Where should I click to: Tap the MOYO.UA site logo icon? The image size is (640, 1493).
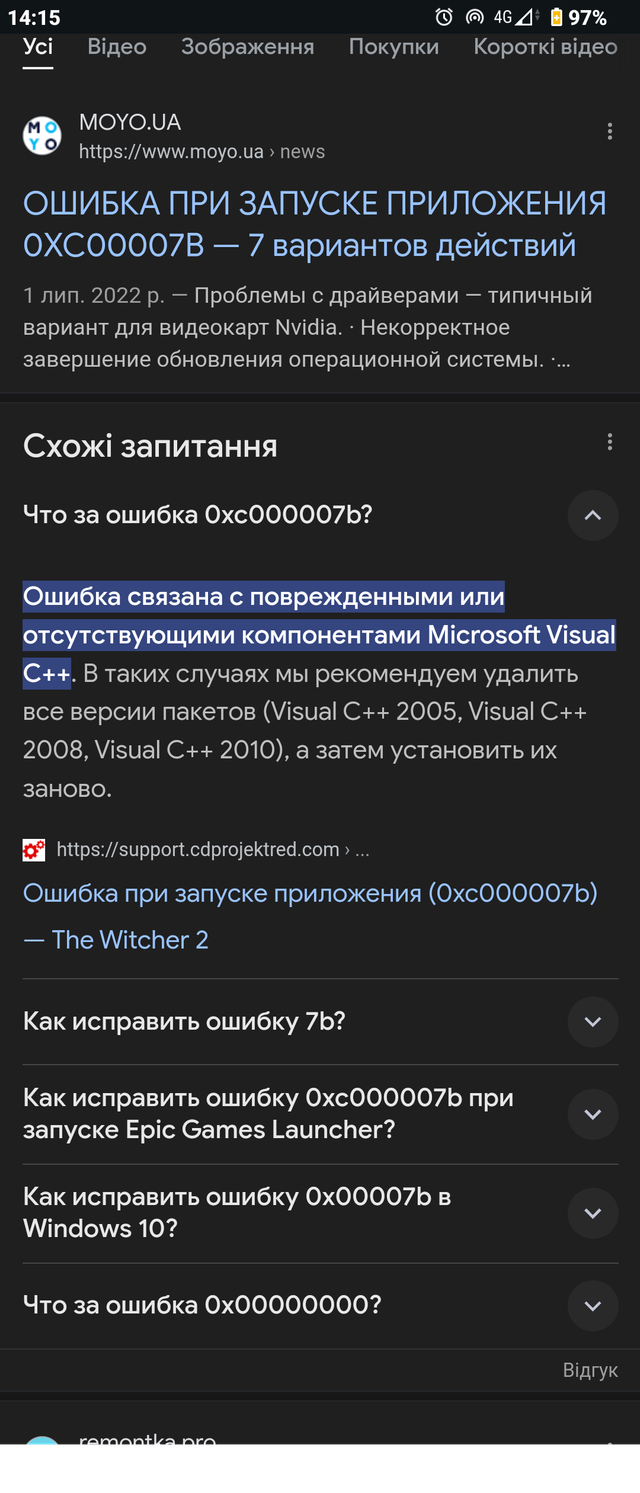[42, 135]
